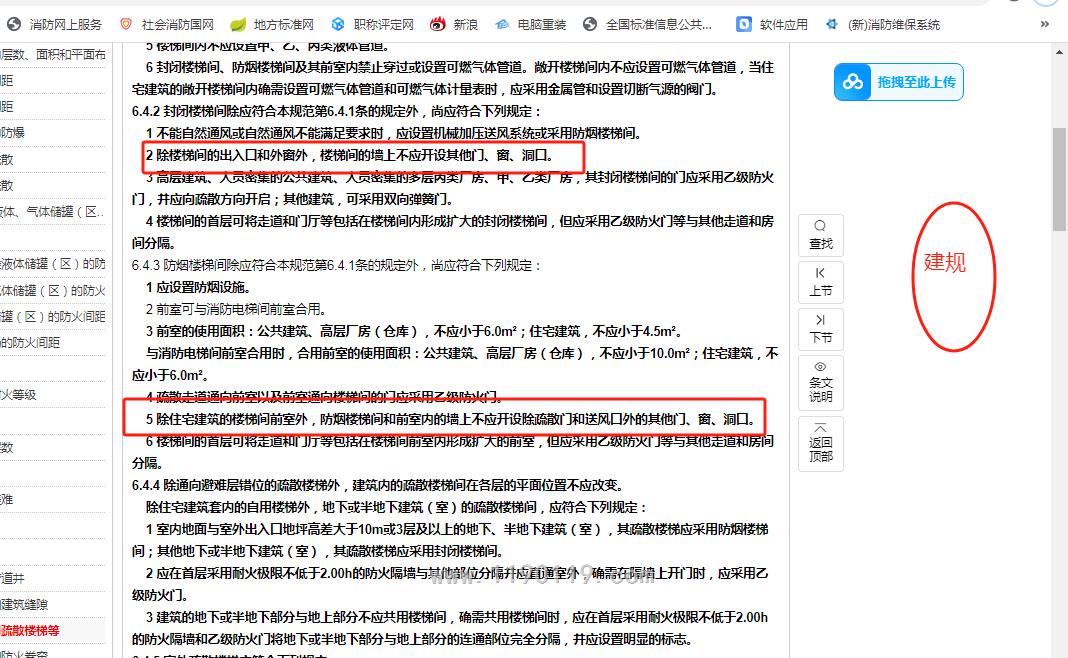Open the 社会消防国网 bookmark
Viewport: 1068px width, 658px height.
[x=168, y=24]
